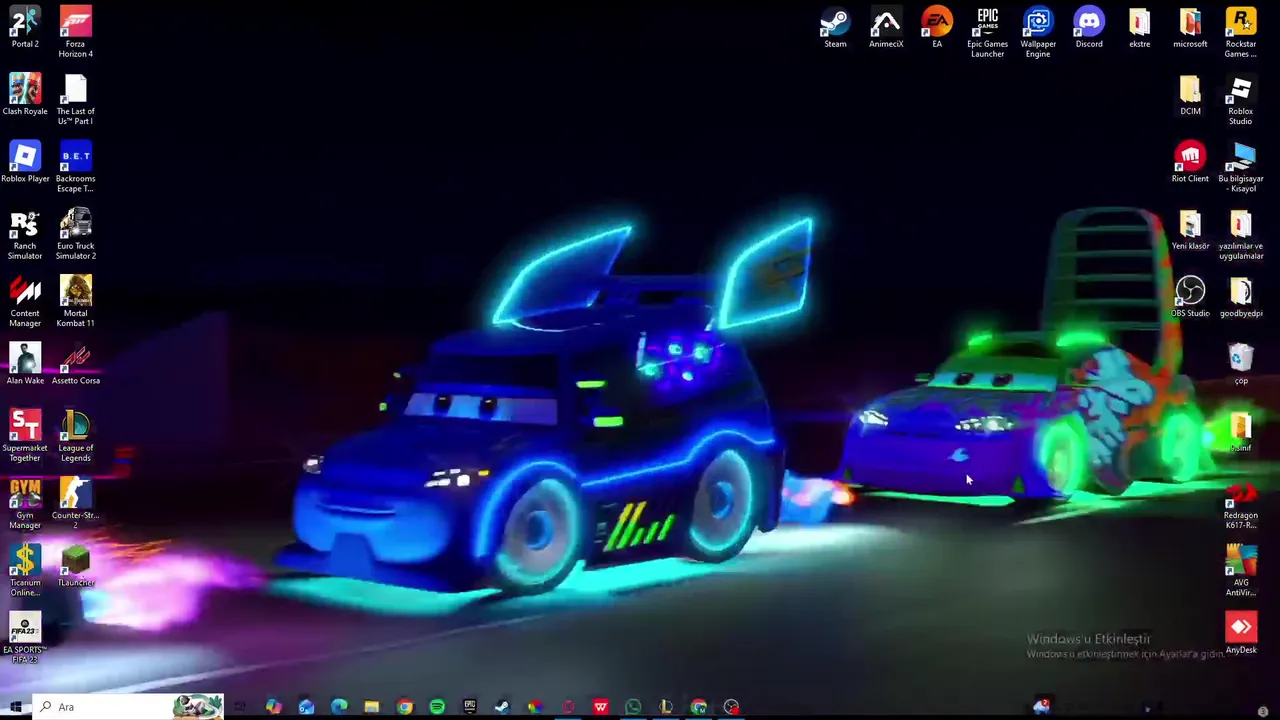Image resolution: width=1280 pixels, height=720 pixels.
Task: Select Bu bilgisayar - Kısayol icon
Action: point(1241,166)
